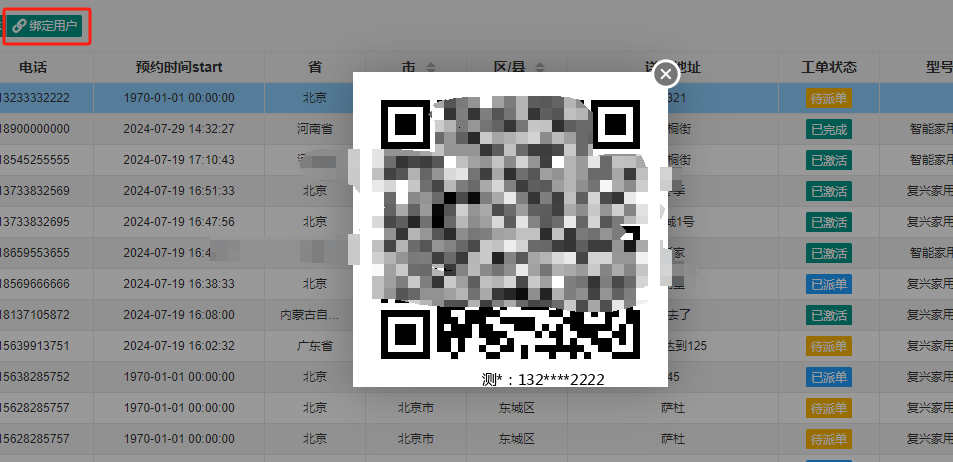This screenshot has height=462, width=953.
Task: Click 已激活 badge in 13733832695 row
Action: pos(829,222)
